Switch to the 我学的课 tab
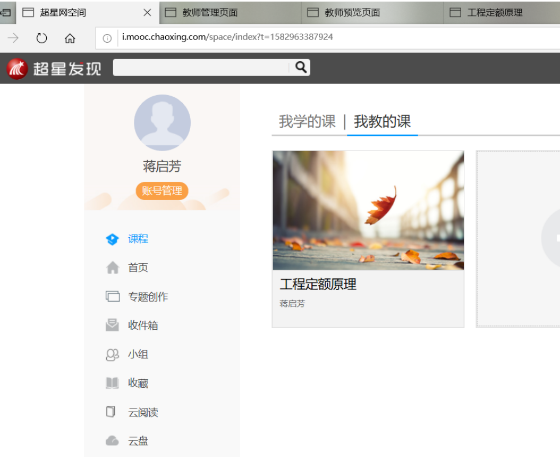 click(307, 121)
